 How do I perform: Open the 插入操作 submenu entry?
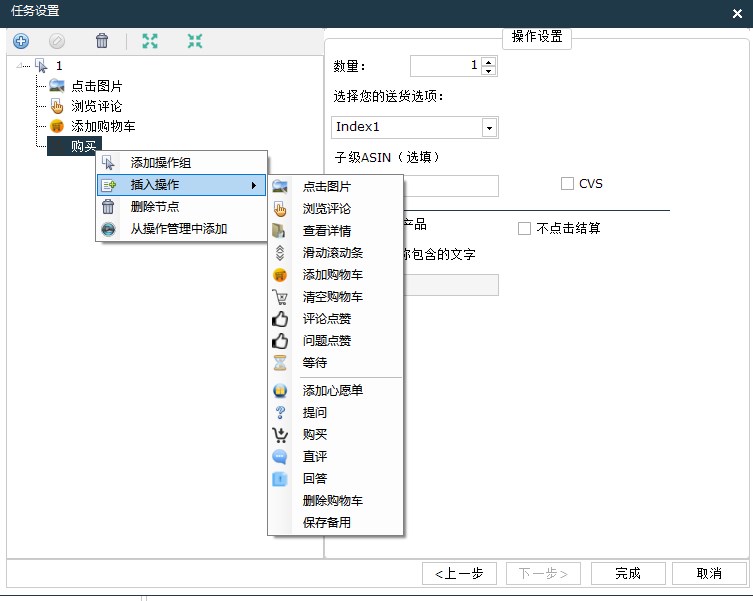pyautogui.click(x=182, y=185)
